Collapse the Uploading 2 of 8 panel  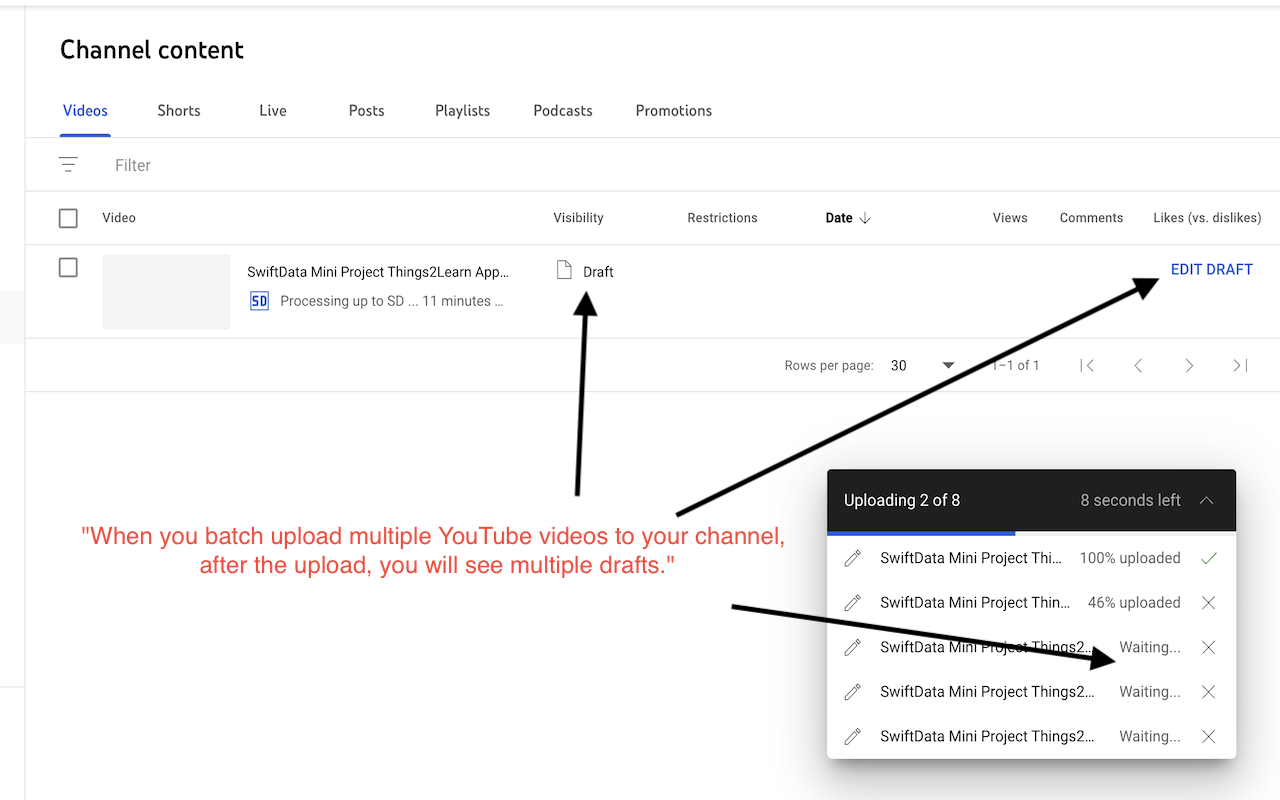pos(1207,500)
